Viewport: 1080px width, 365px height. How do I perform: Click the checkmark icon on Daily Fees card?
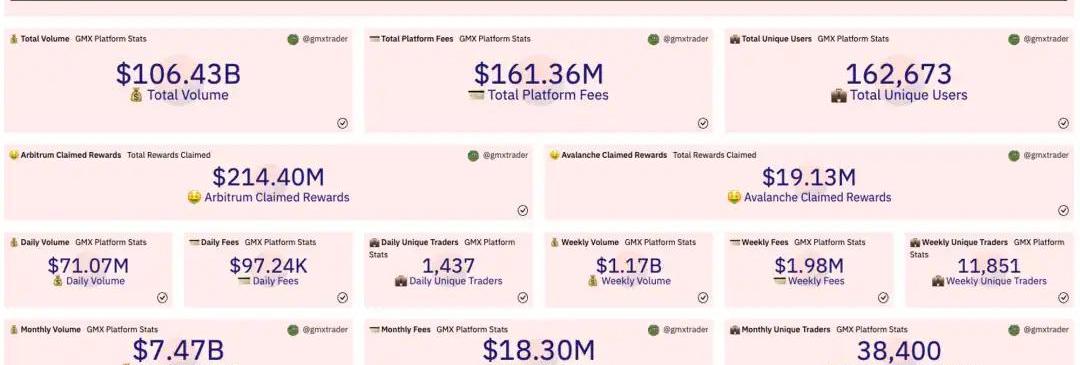coord(342,298)
